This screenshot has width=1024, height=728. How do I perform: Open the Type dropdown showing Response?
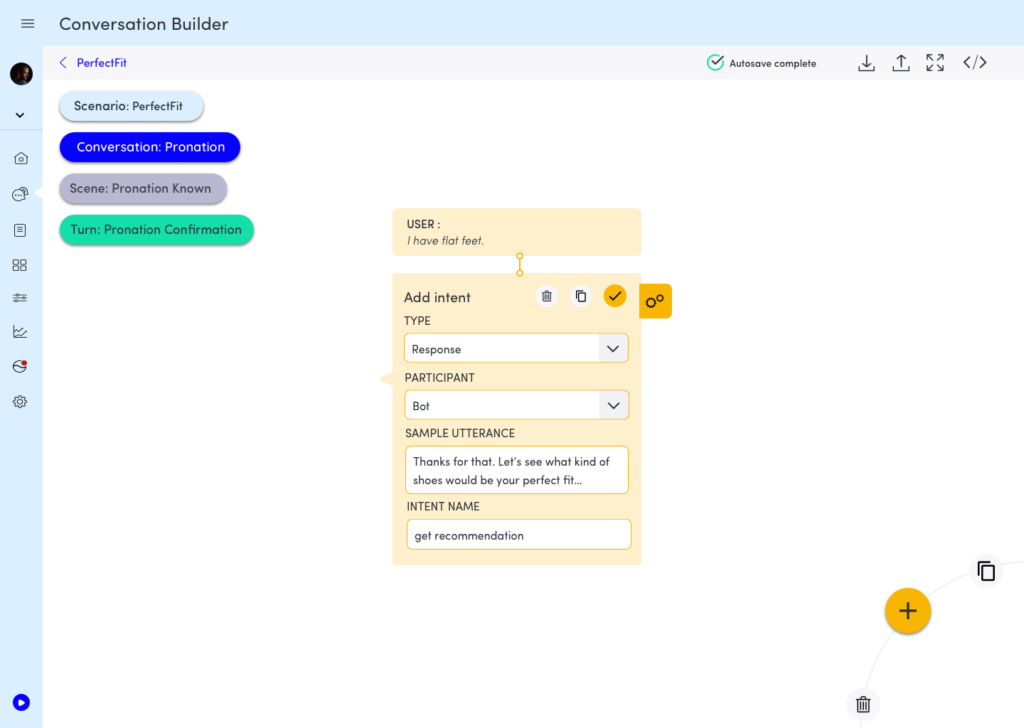[x=516, y=349]
